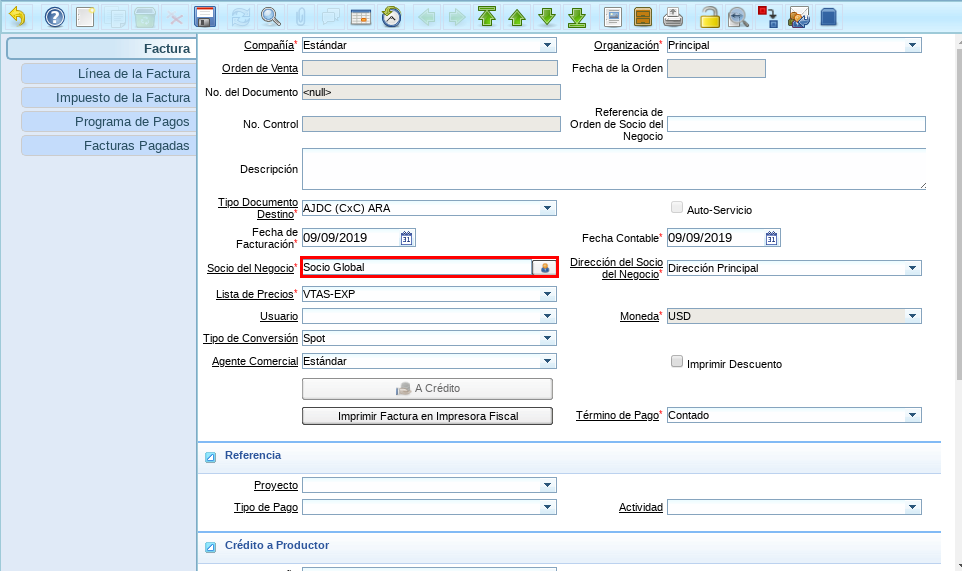Click Imprimir Factura en Impresora Fiscal button
The height and width of the screenshot is (571, 962).
pyautogui.click(x=427, y=416)
